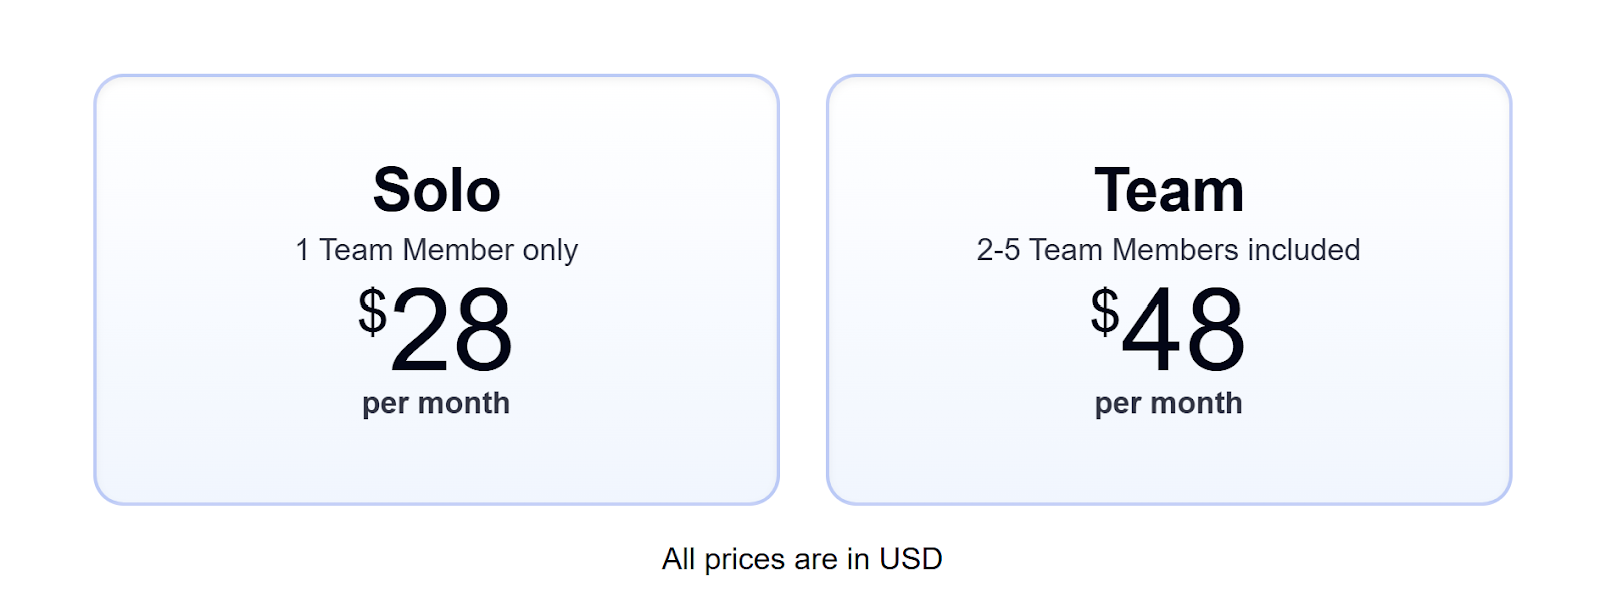
Task: Click the digit 4 in Team price
Action: (x=1152, y=330)
